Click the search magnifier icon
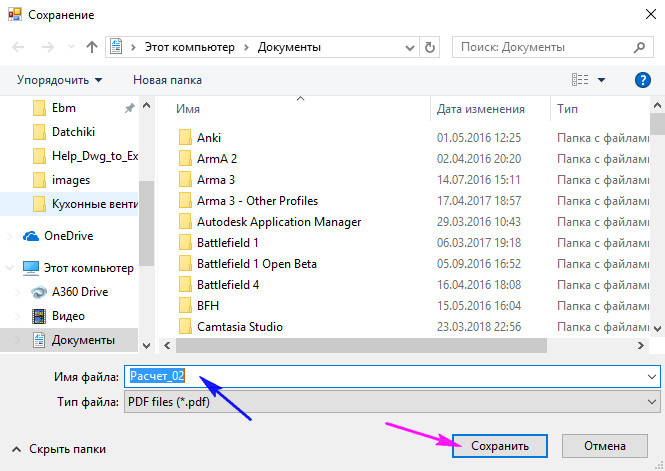The image size is (665, 471). [x=639, y=47]
